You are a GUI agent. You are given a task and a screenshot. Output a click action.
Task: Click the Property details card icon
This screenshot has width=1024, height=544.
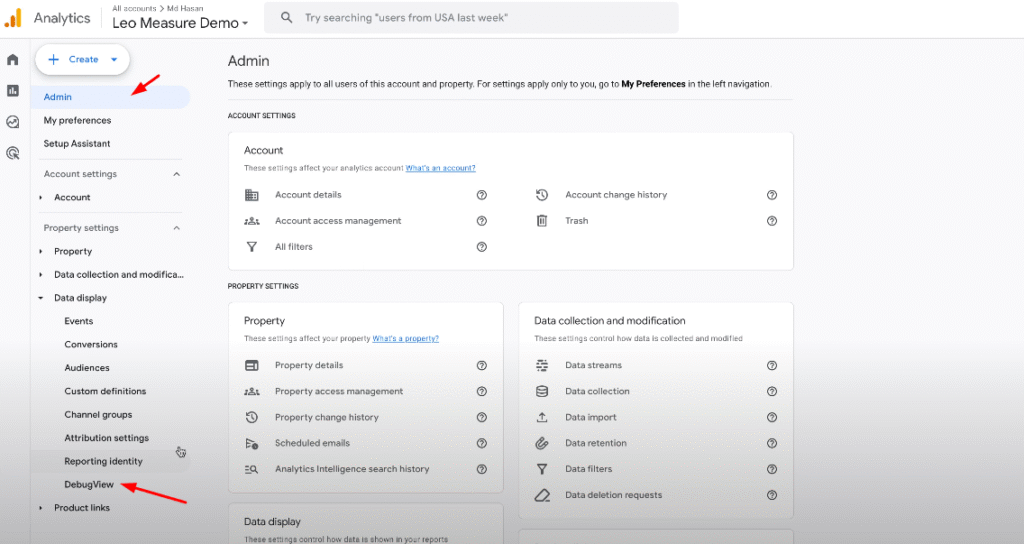pyautogui.click(x=251, y=365)
